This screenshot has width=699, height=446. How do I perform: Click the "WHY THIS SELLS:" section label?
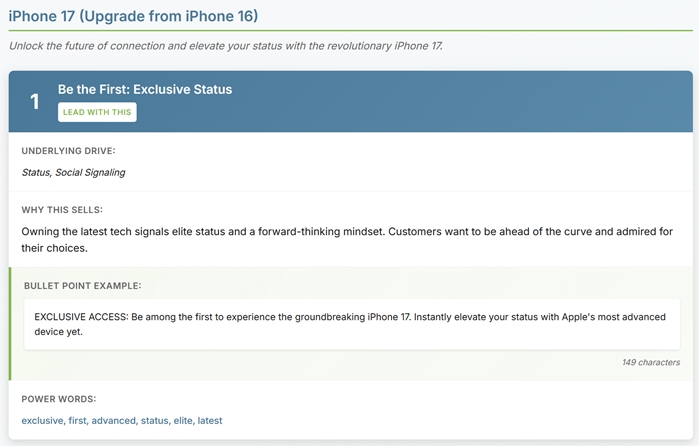[x=62, y=209]
